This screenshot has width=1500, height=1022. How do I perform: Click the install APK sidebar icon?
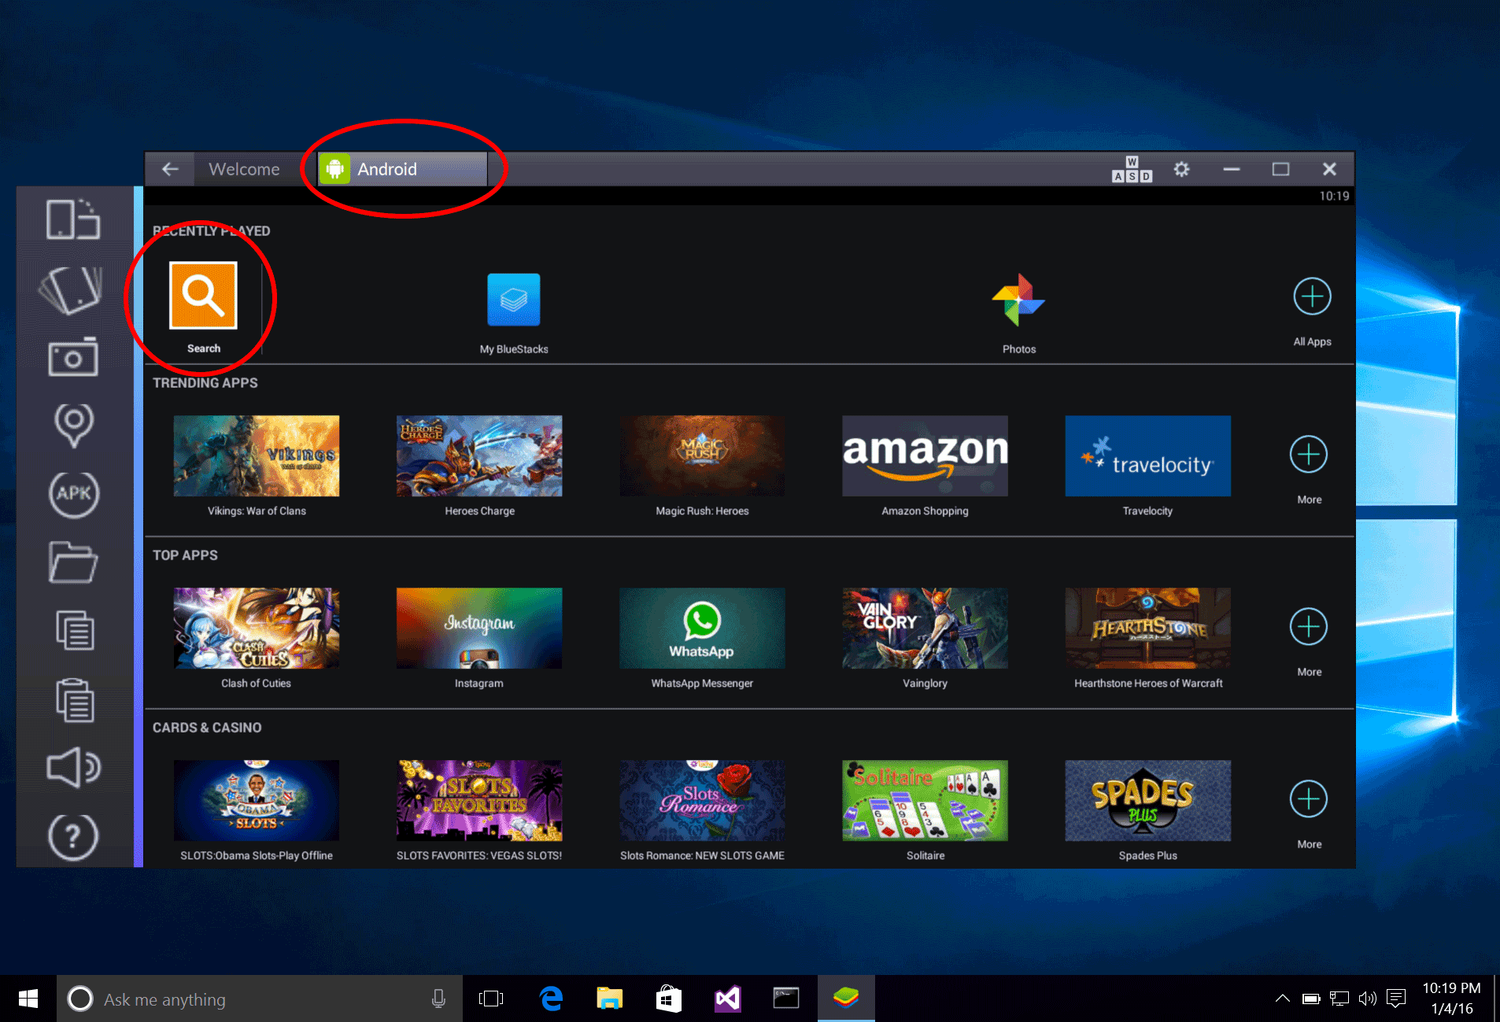click(x=73, y=493)
